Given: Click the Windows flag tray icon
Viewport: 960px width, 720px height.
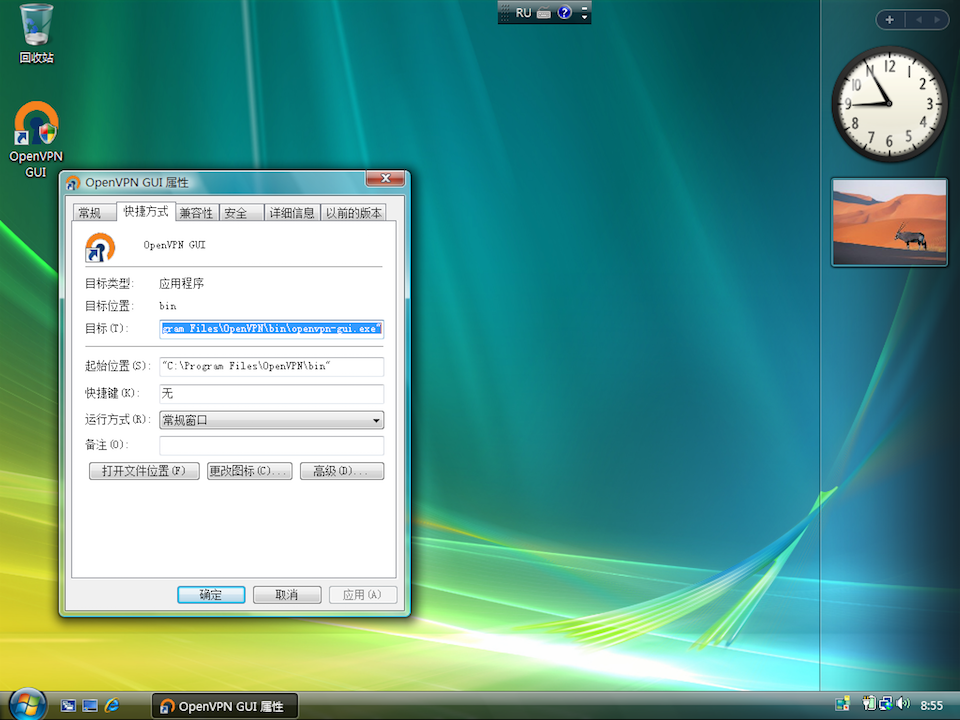Looking at the screenshot, I should (x=842, y=704).
